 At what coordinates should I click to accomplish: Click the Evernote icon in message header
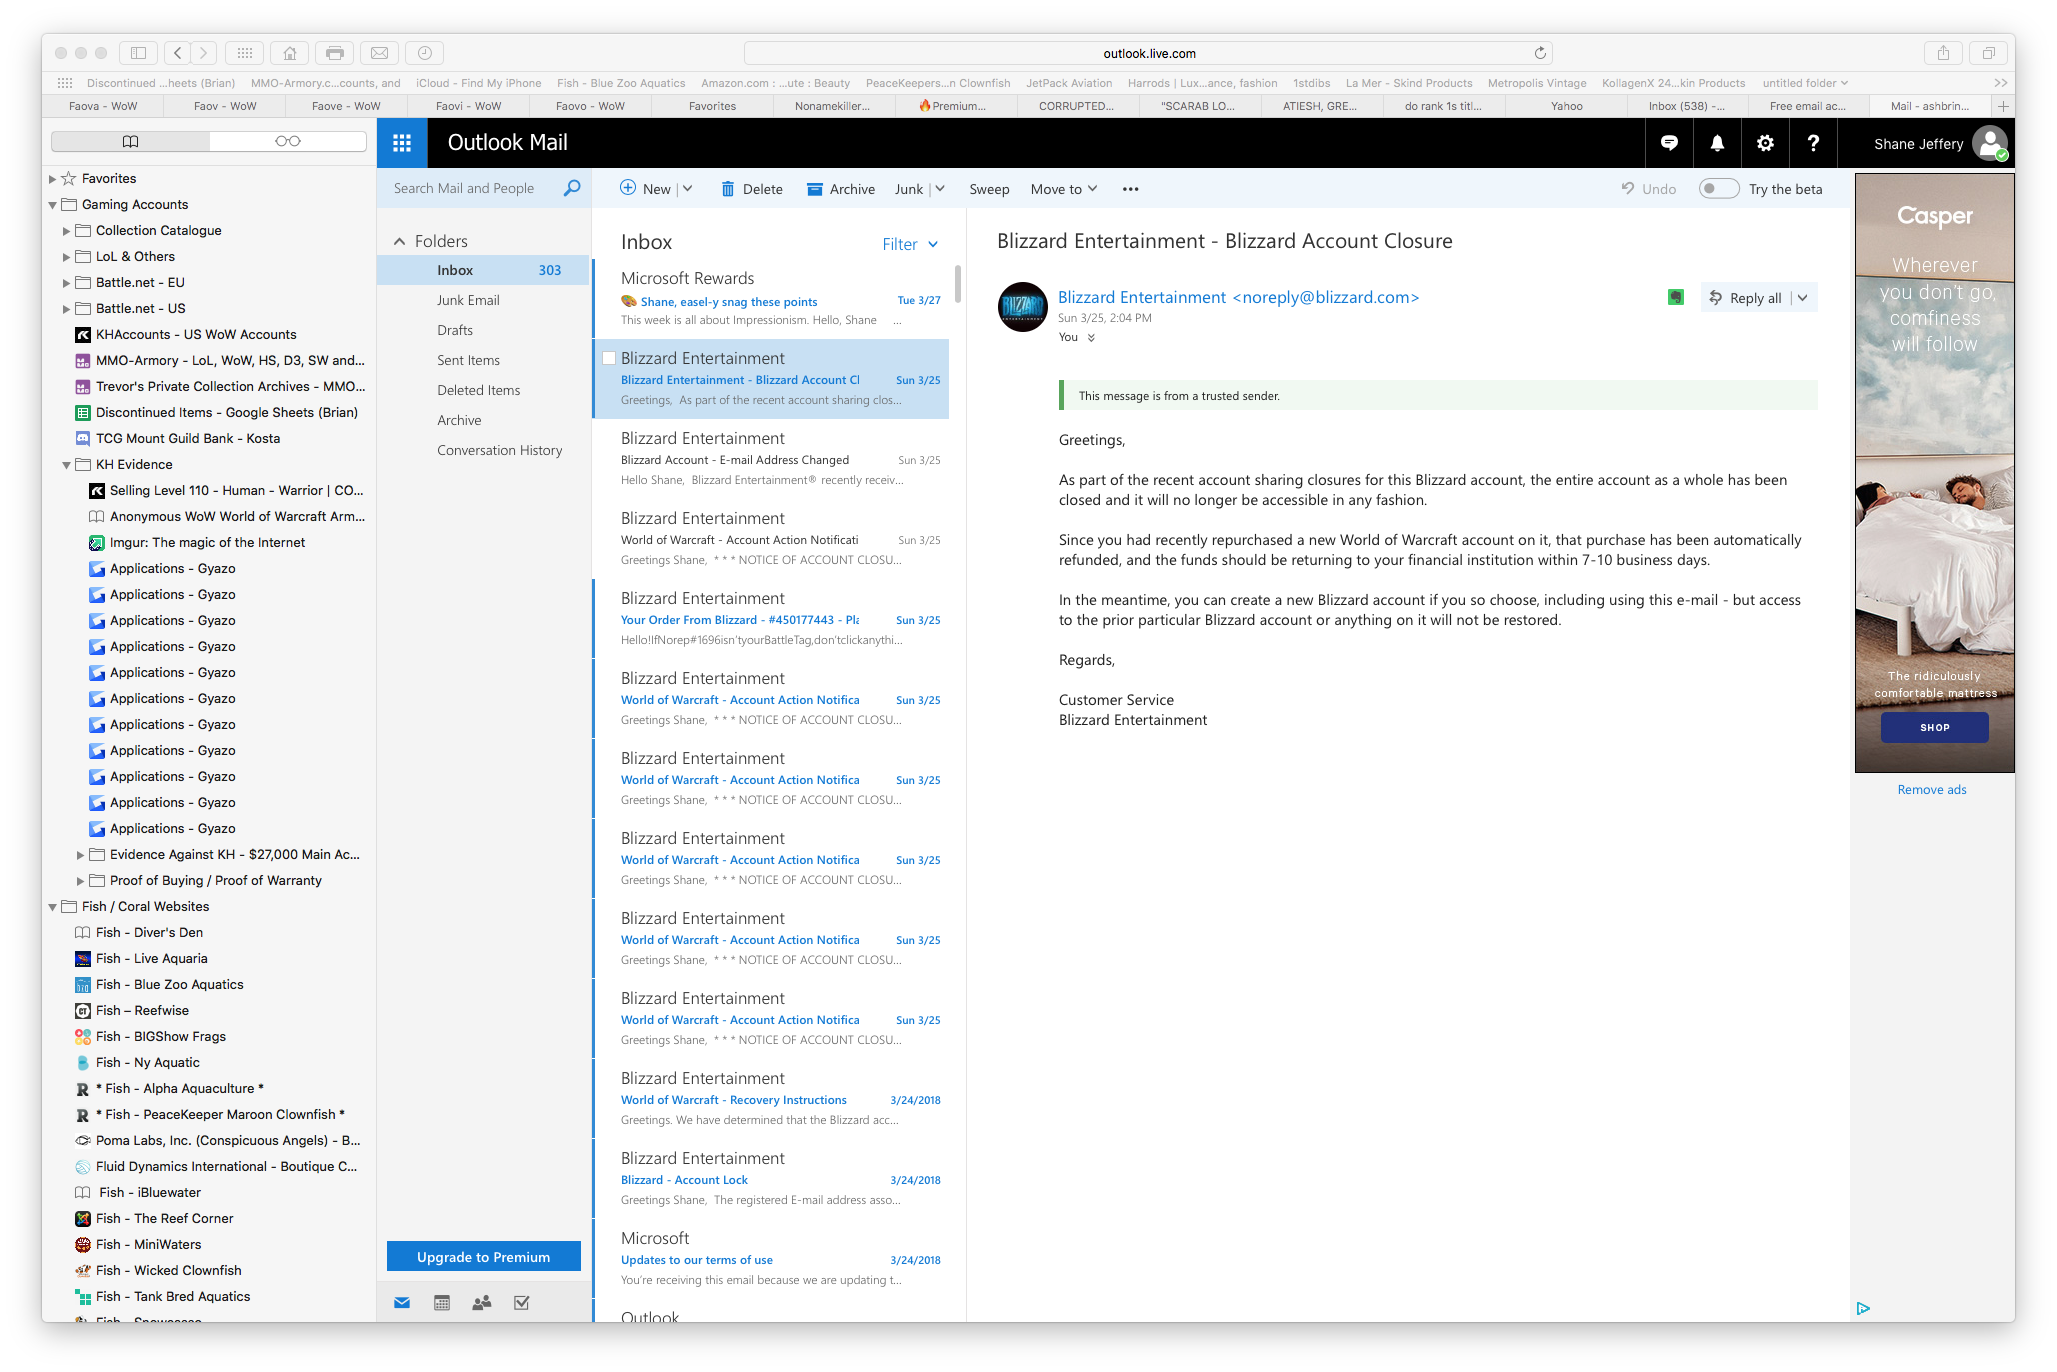pyautogui.click(x=1676, y=297)
